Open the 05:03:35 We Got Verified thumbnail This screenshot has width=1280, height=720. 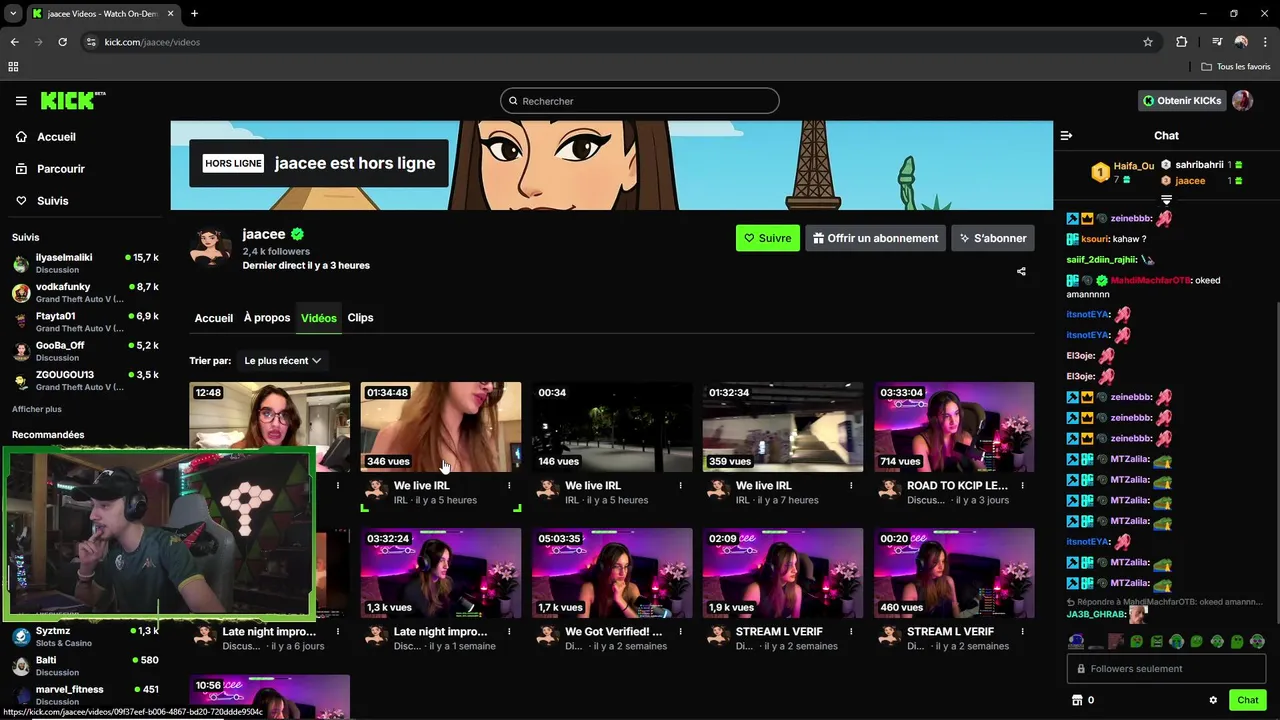coord(612,573)
